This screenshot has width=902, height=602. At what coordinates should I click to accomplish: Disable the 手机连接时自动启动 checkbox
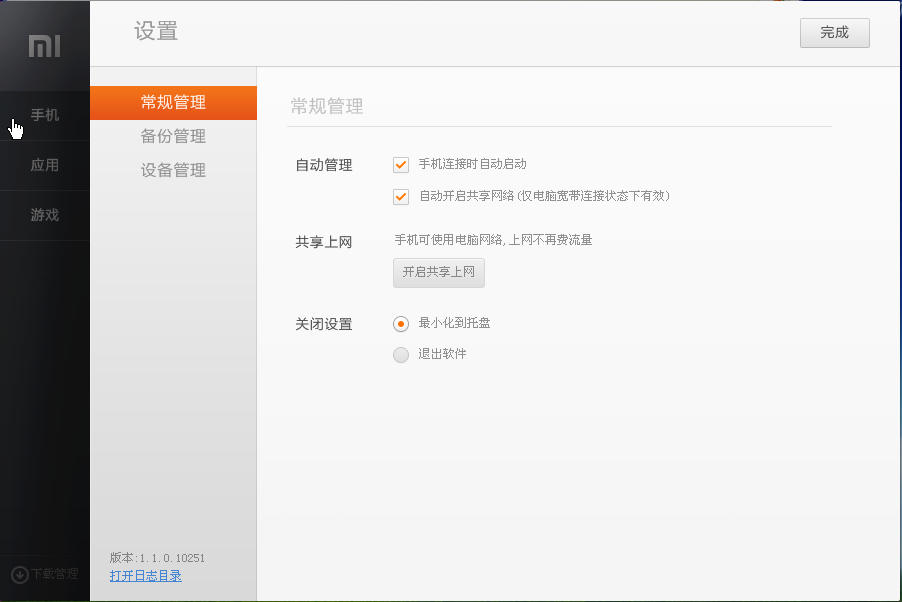click(x=400, y=164)
